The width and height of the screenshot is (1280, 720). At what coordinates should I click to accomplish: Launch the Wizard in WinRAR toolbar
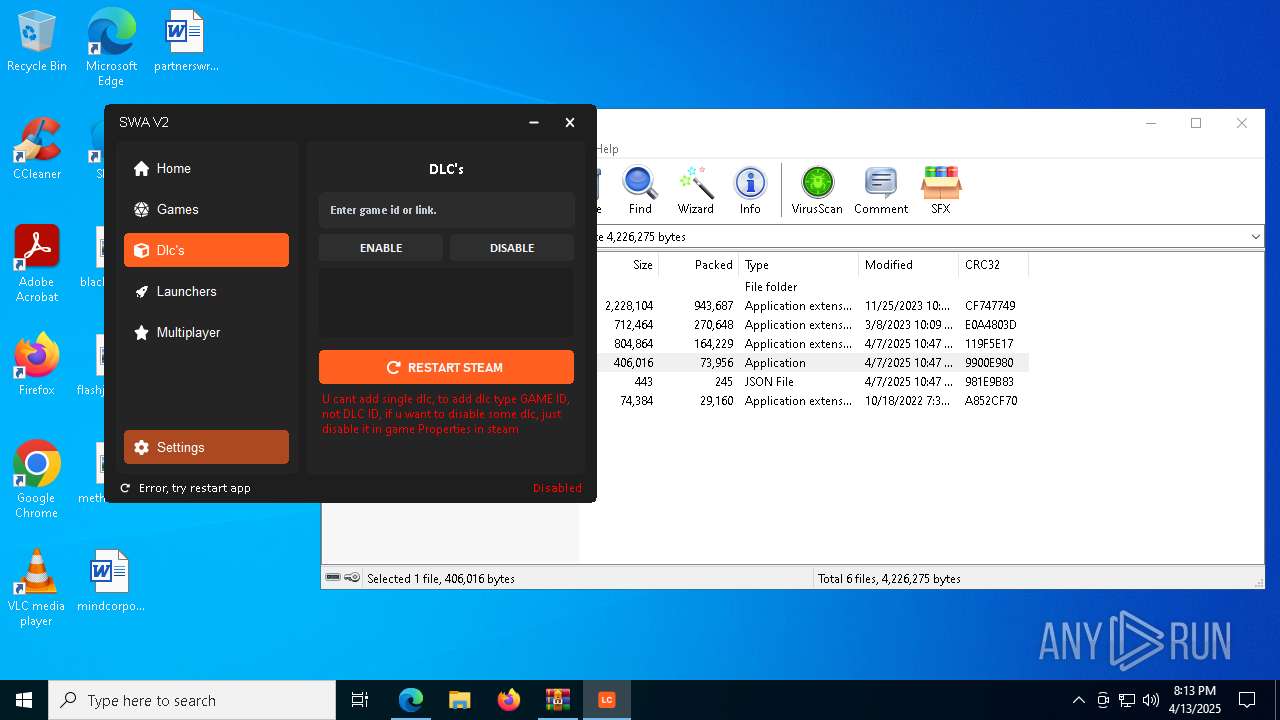click(695, 190)
